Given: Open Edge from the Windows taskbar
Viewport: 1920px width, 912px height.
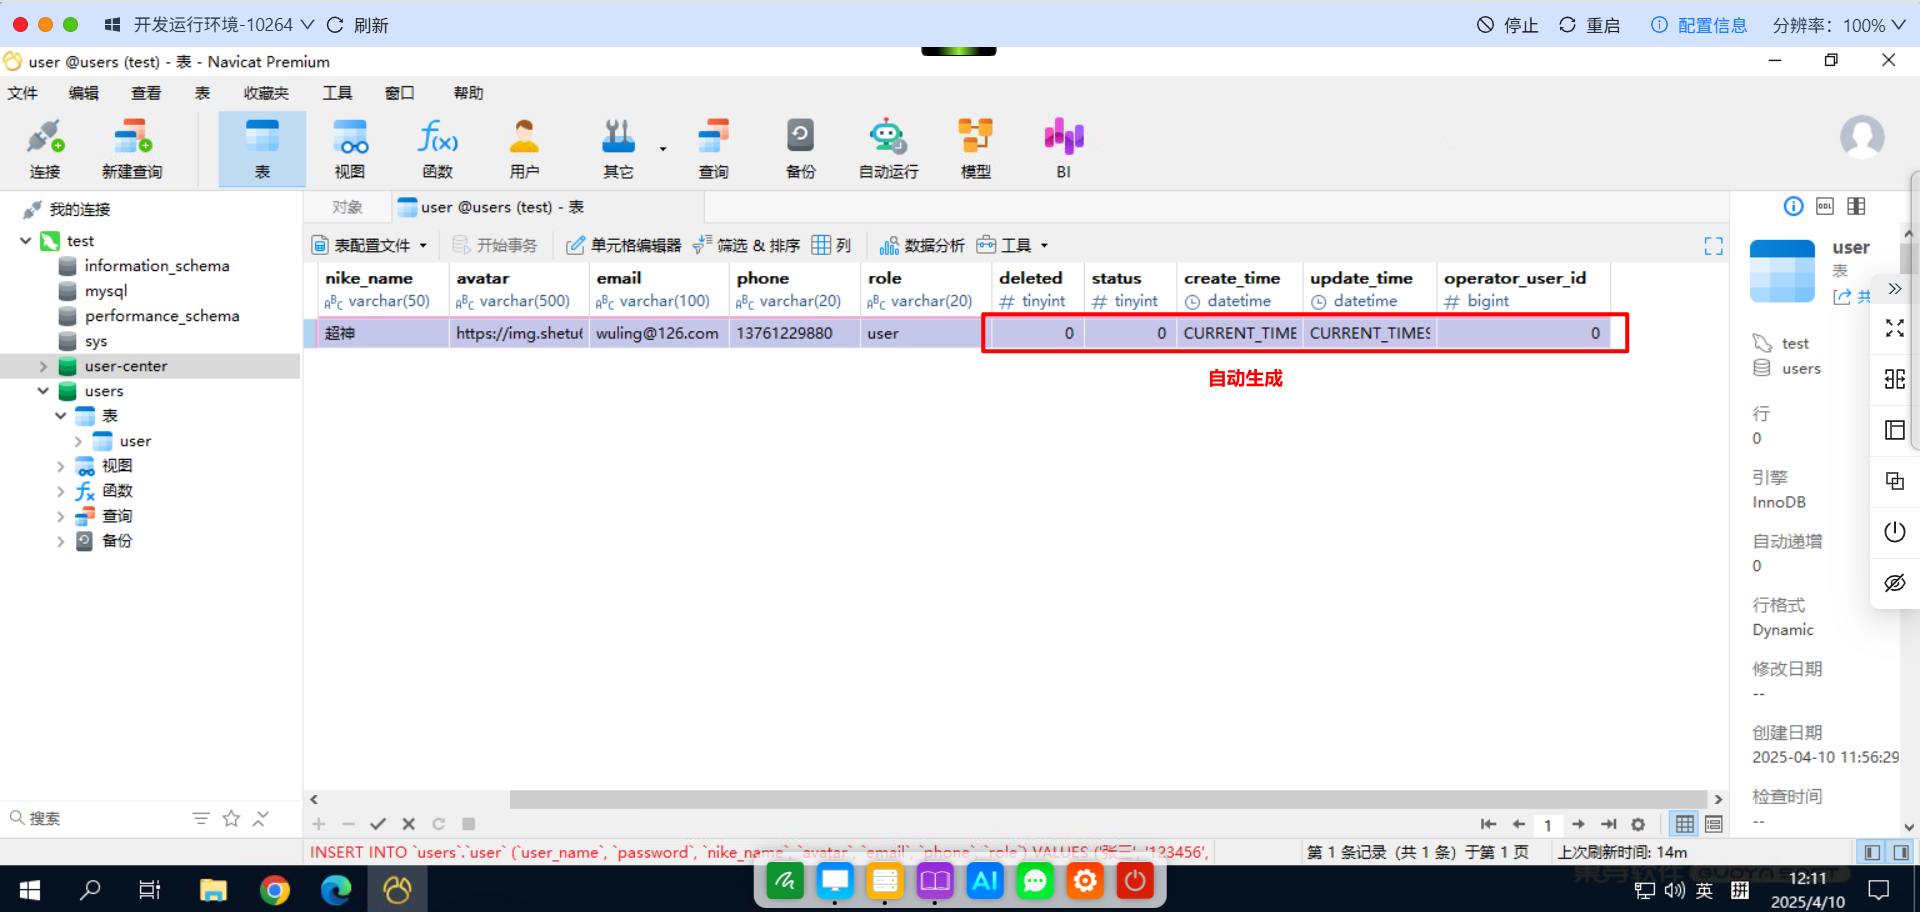Looking at the screenshot, I should tap(336, 889).
